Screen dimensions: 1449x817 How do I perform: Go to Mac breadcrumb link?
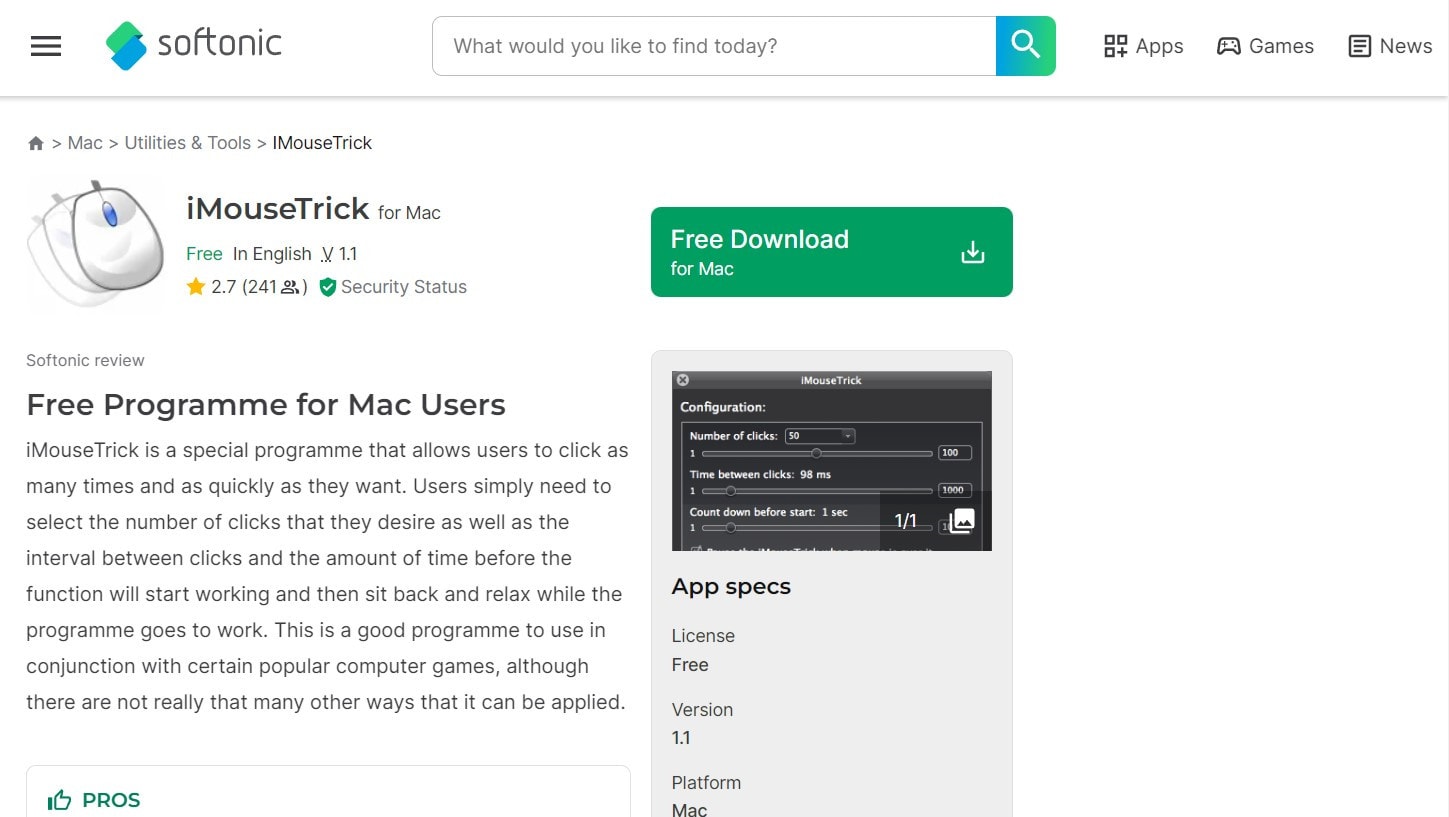(85, 143)
